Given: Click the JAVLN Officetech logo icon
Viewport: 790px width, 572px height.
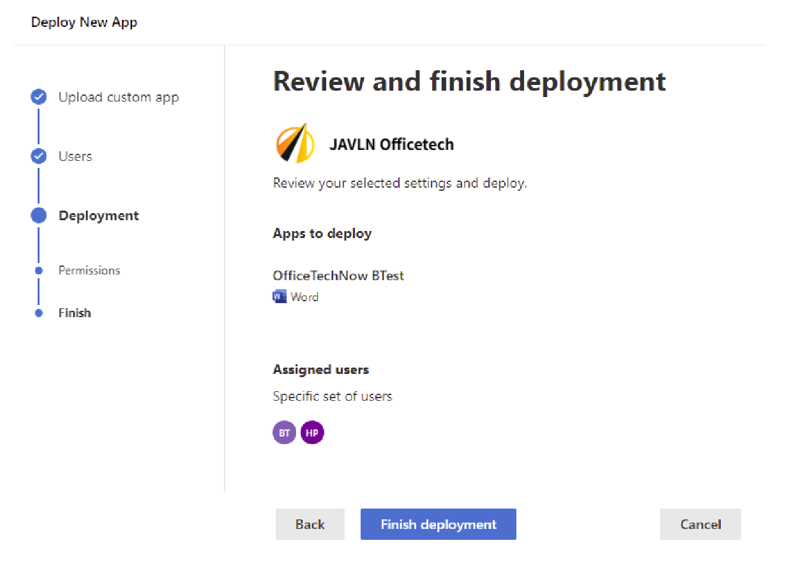Looking at the screenshot, I should [295, 144].
